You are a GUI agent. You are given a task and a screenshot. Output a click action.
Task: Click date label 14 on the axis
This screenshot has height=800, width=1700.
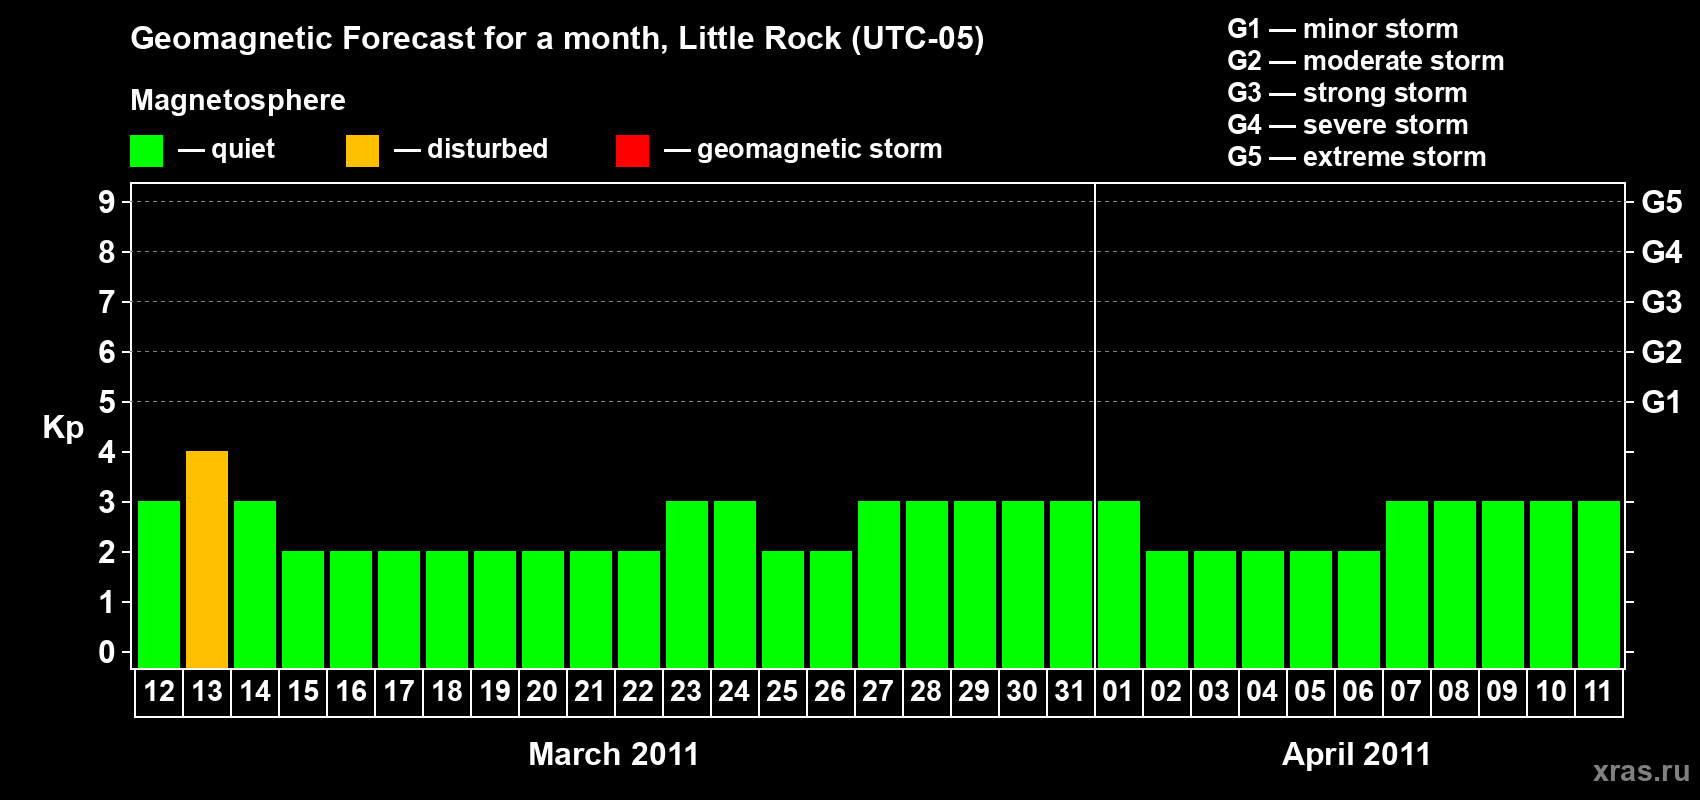(x=255, y=691)
